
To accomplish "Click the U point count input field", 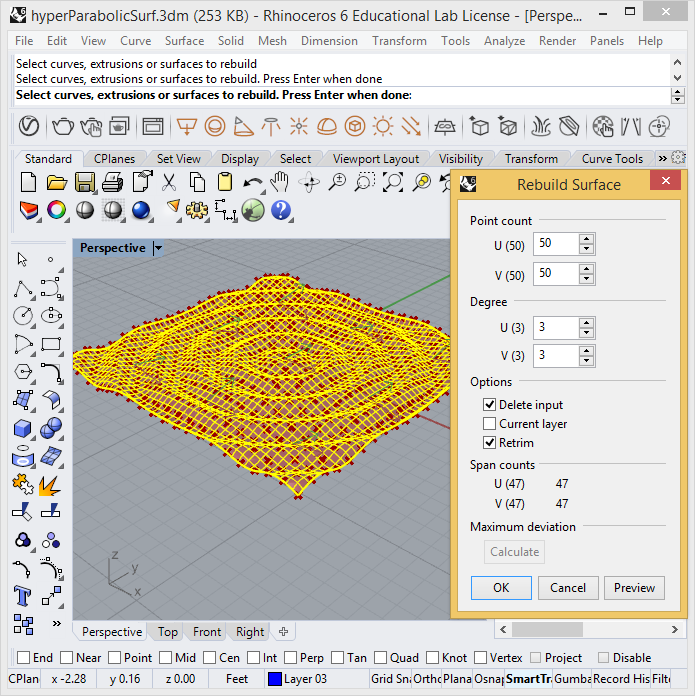I will [x=556, y=243].
